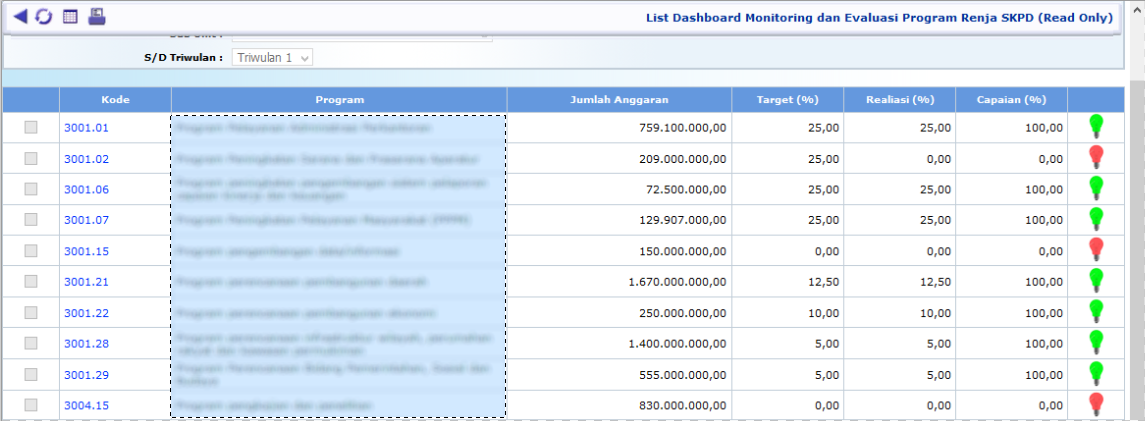Click the Program column header
1145x421 pixels.
[339, 100]
